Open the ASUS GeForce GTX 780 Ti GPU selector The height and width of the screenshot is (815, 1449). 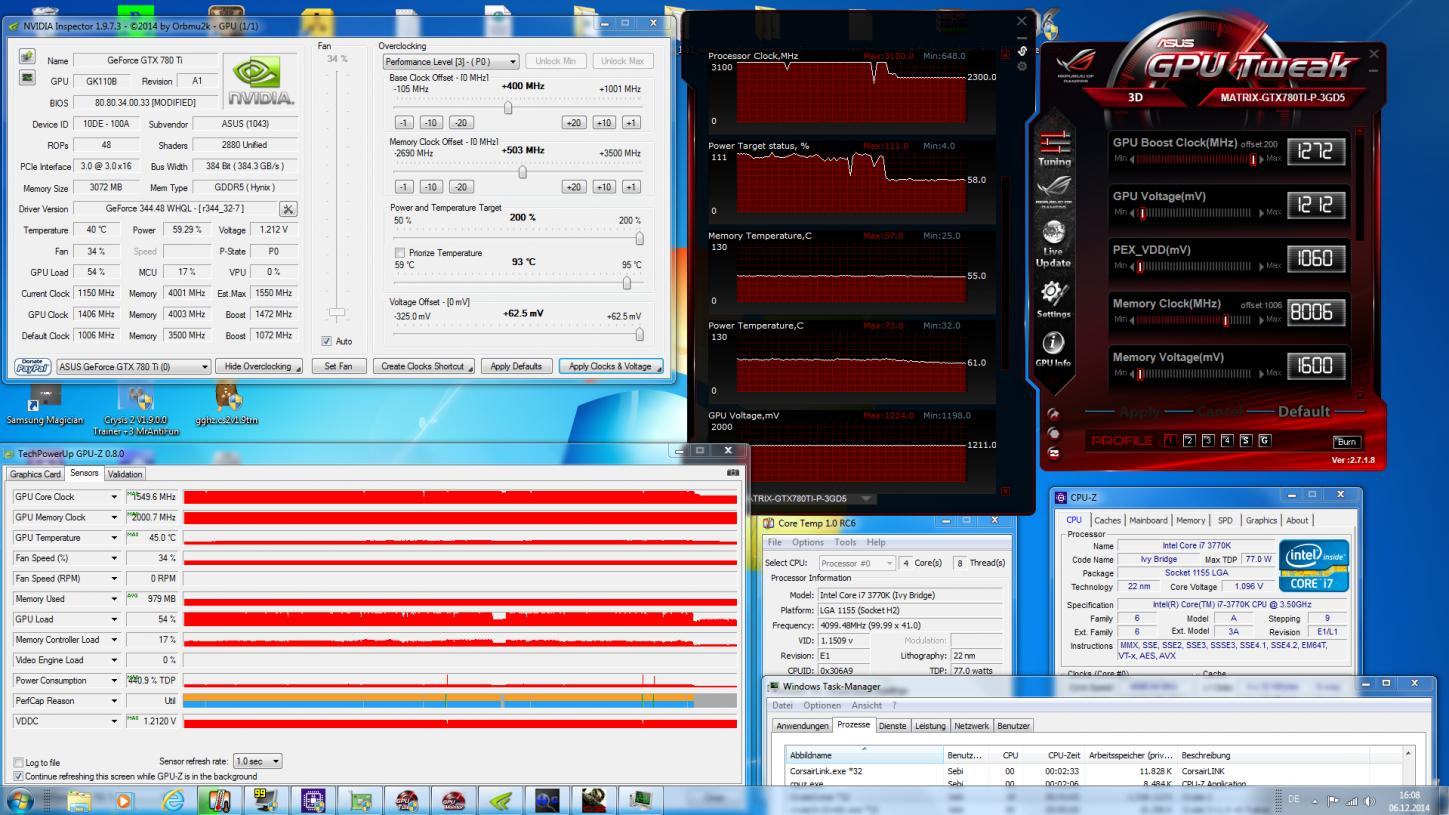(x=134, y=366)
